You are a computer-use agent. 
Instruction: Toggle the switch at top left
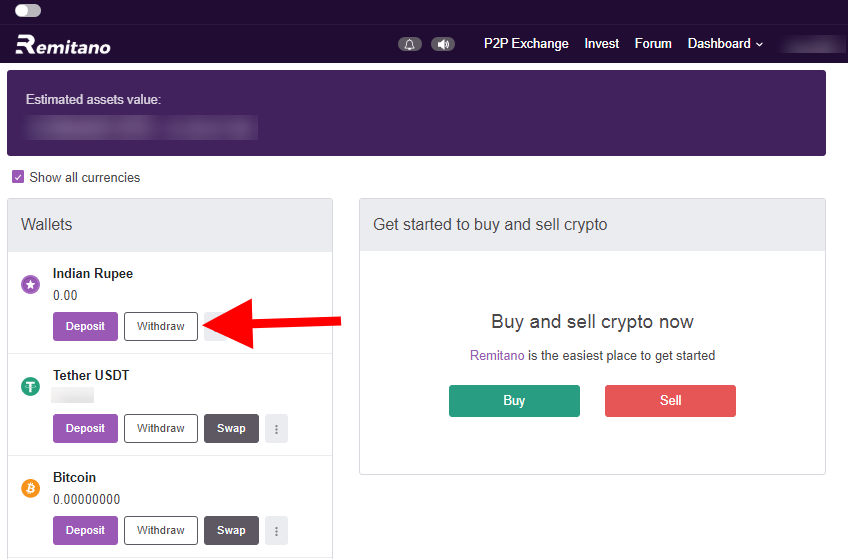pyautogui.click(x=28, y=10)
